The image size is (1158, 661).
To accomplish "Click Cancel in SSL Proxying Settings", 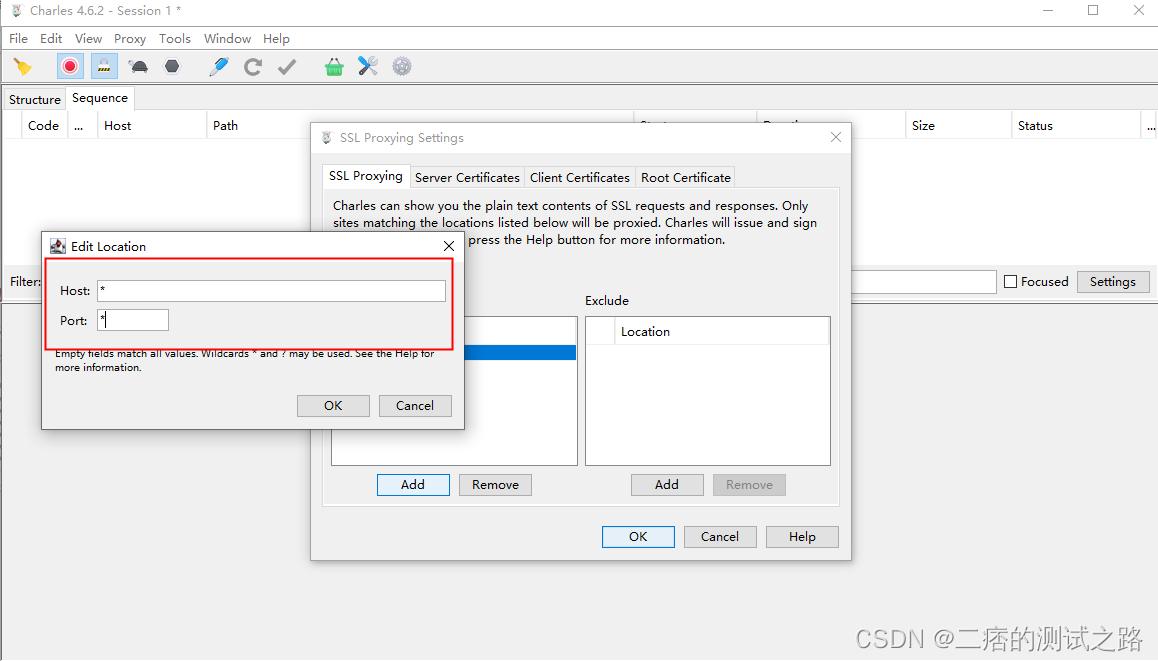I will point(720,537).
